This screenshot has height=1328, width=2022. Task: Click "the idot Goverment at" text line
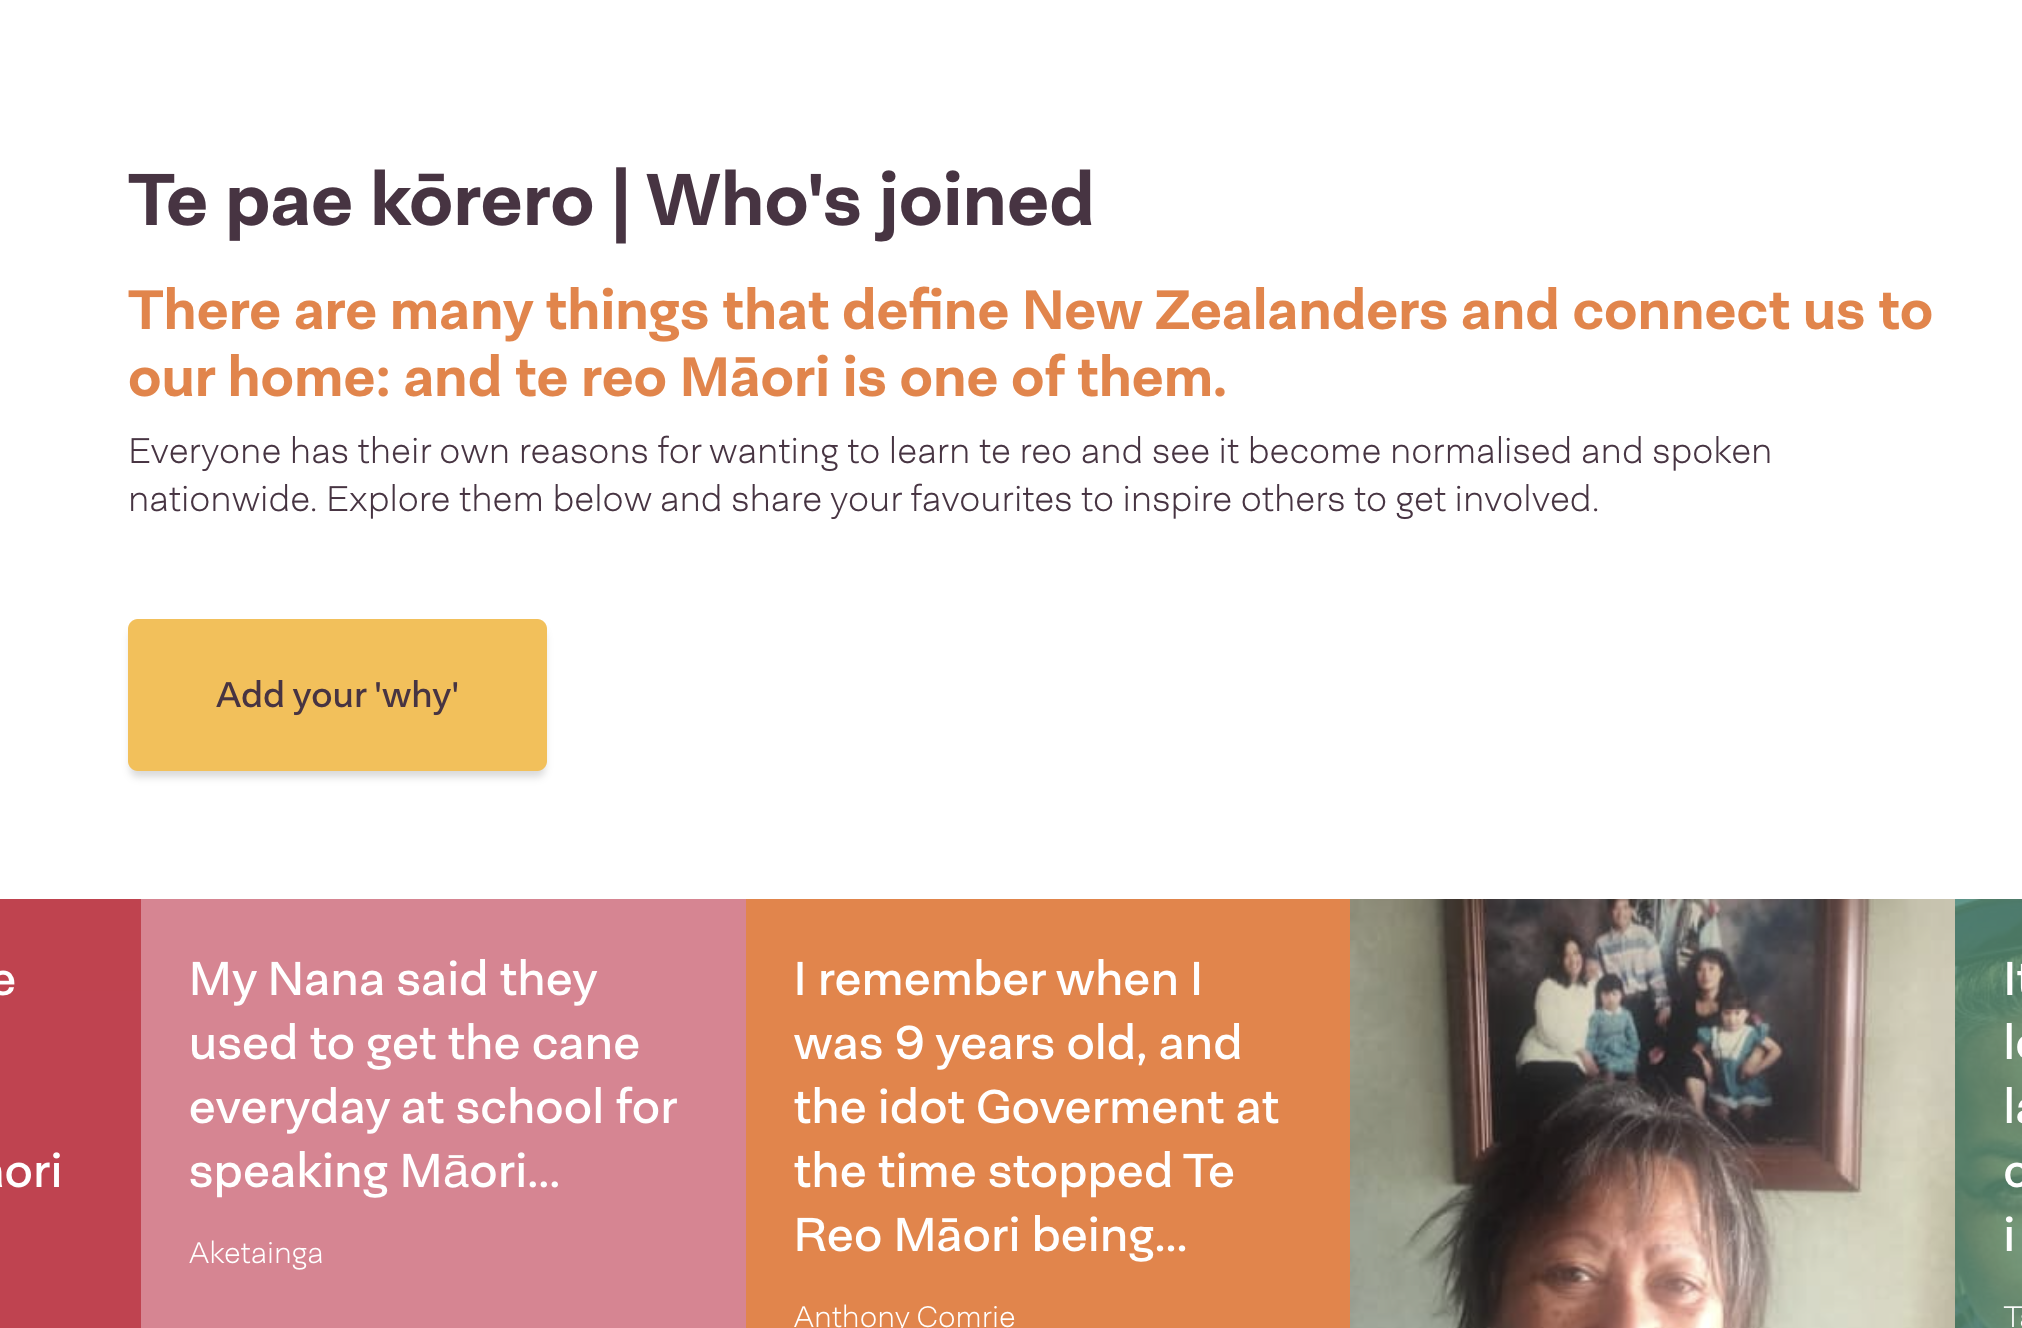coord(1036,1107)
